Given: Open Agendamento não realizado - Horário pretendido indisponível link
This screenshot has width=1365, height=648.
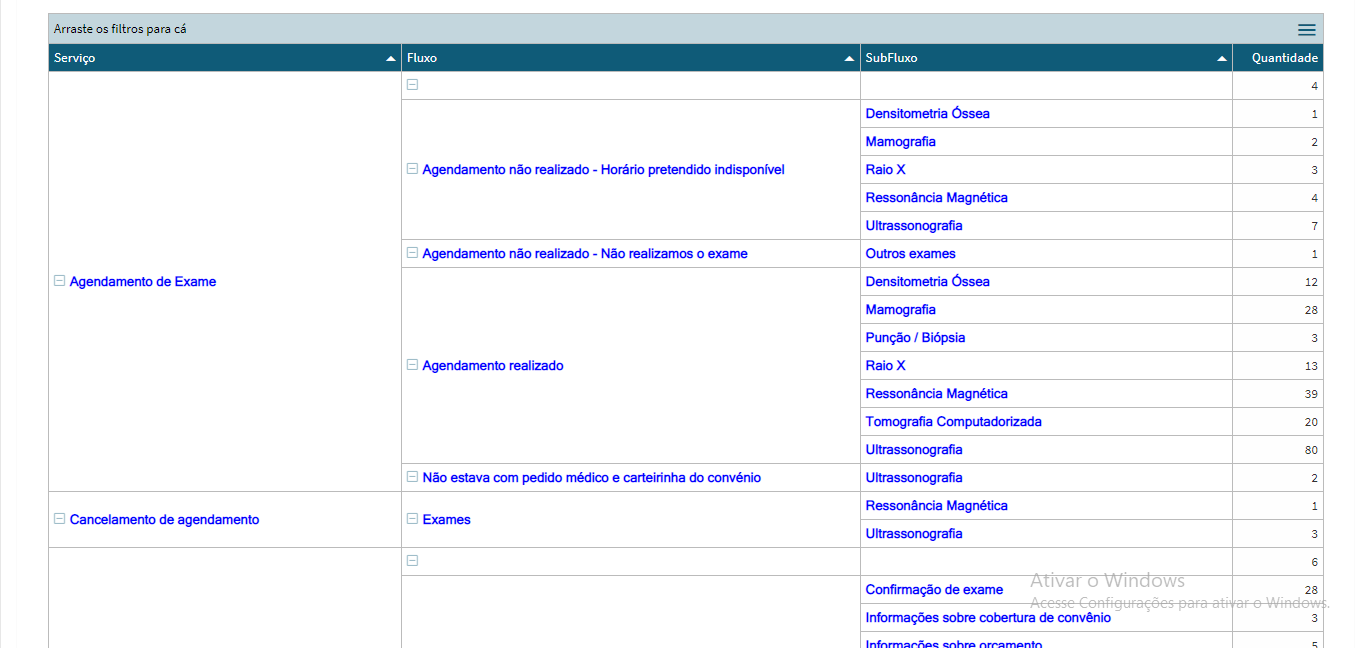Looking at the screenshot, I should pos(603,170).
